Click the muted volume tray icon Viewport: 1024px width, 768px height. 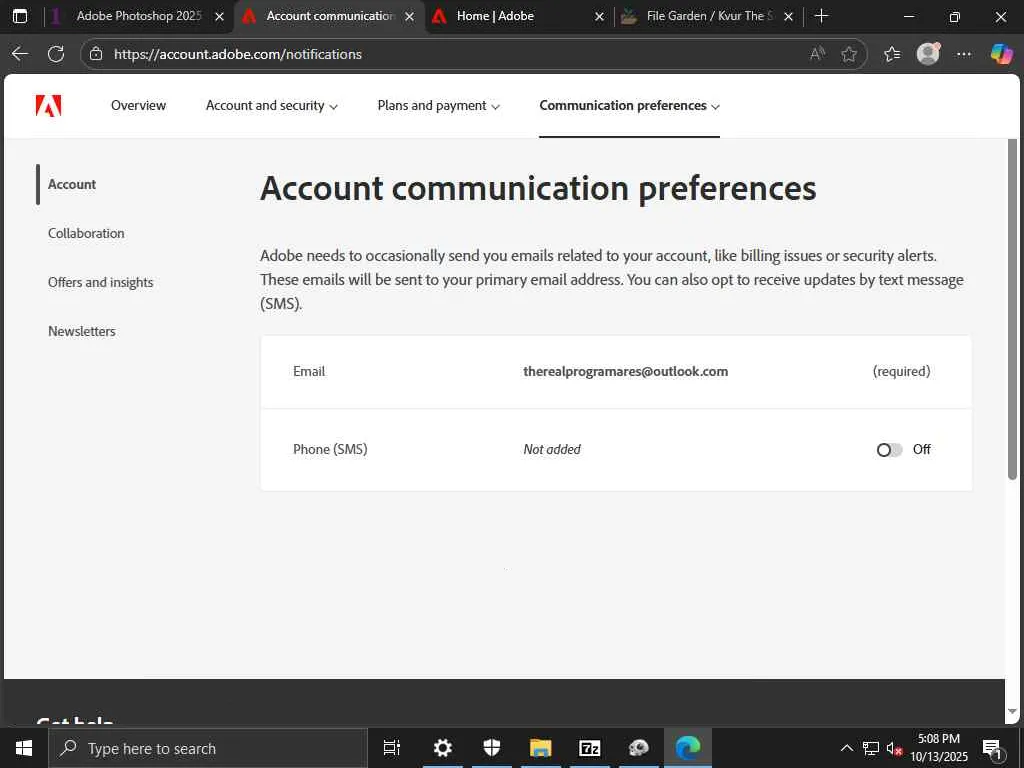[893, 748]
